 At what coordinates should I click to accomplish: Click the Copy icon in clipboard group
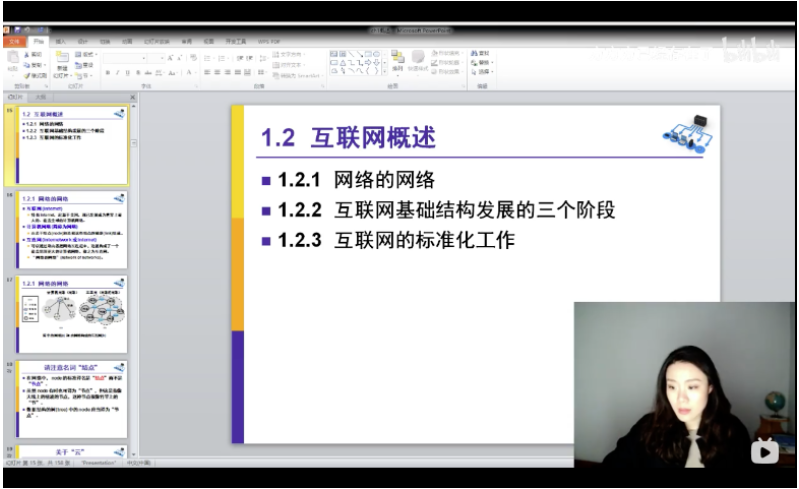point(27,65)
